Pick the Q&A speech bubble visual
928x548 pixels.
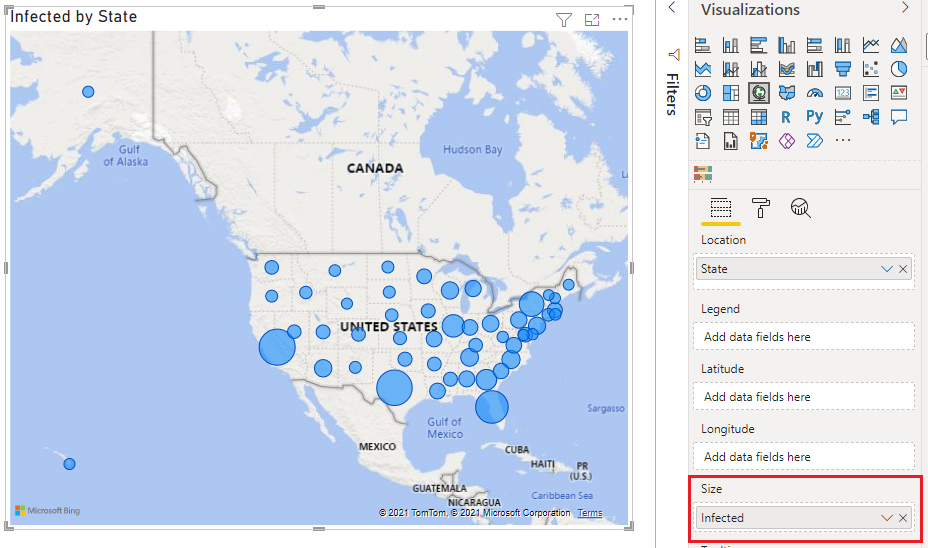[898, 117]
